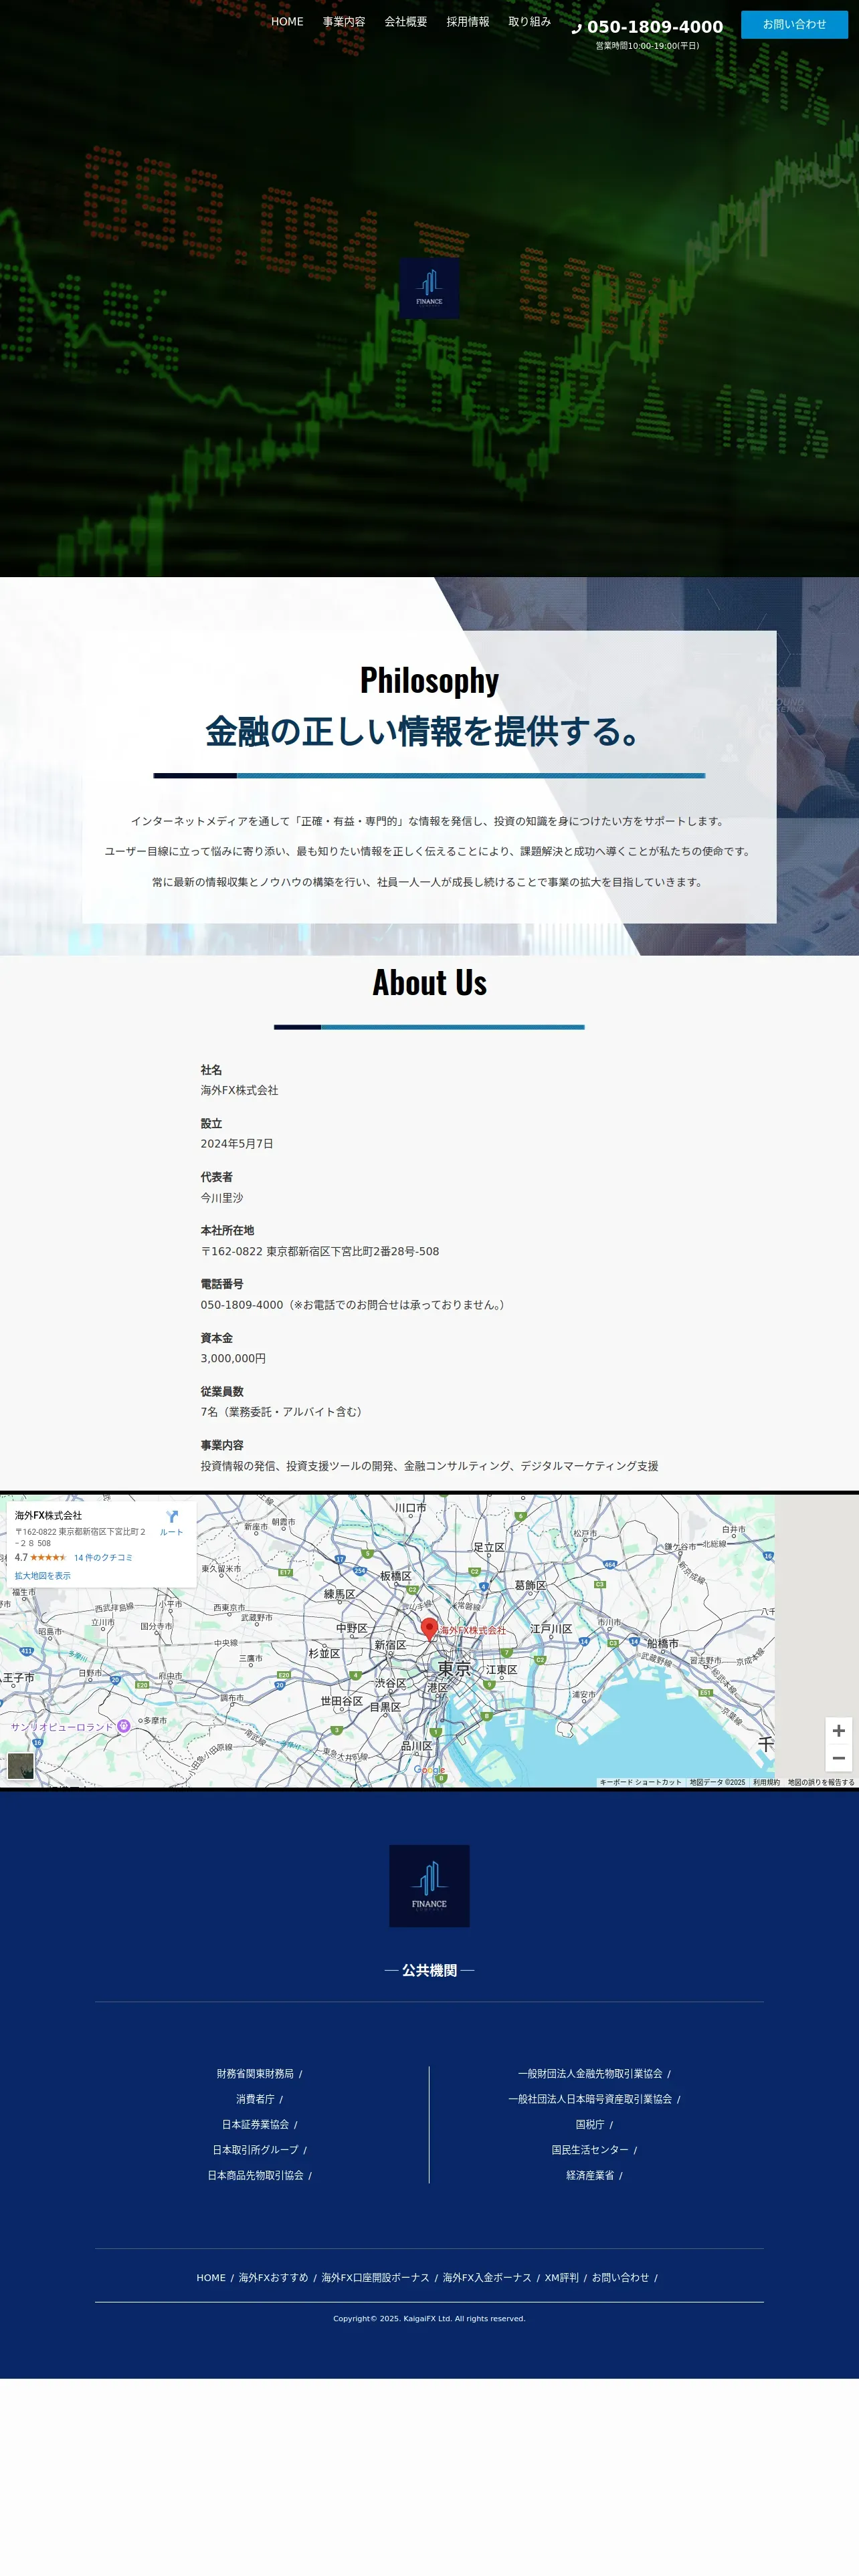The image size is (859, 2576).
Task: Click the XM評判 footer link
Action: (x=561, y=2277)
